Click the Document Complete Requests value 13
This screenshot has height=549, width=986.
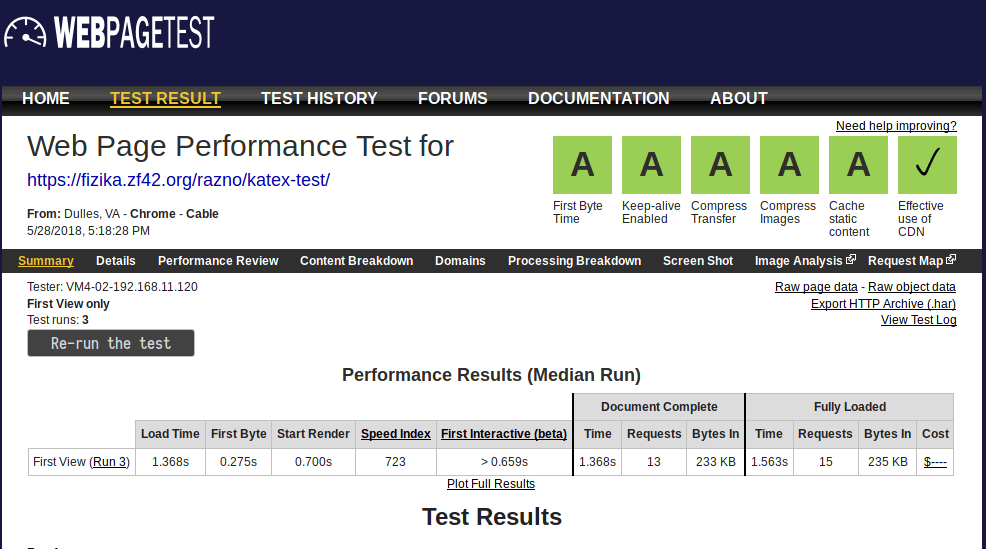pos(654,462)
